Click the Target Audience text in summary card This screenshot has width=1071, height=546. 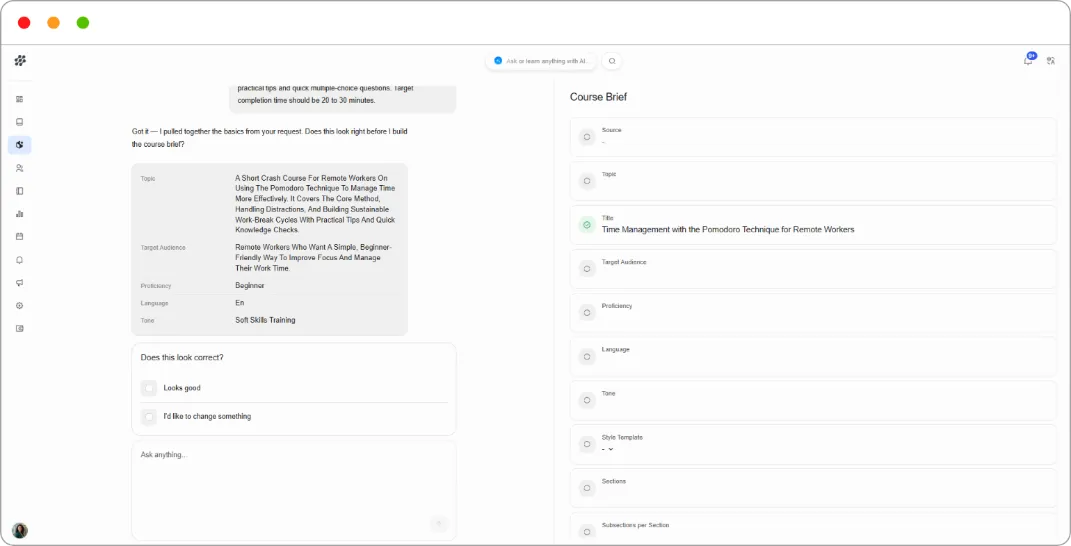tap(314, 258)
